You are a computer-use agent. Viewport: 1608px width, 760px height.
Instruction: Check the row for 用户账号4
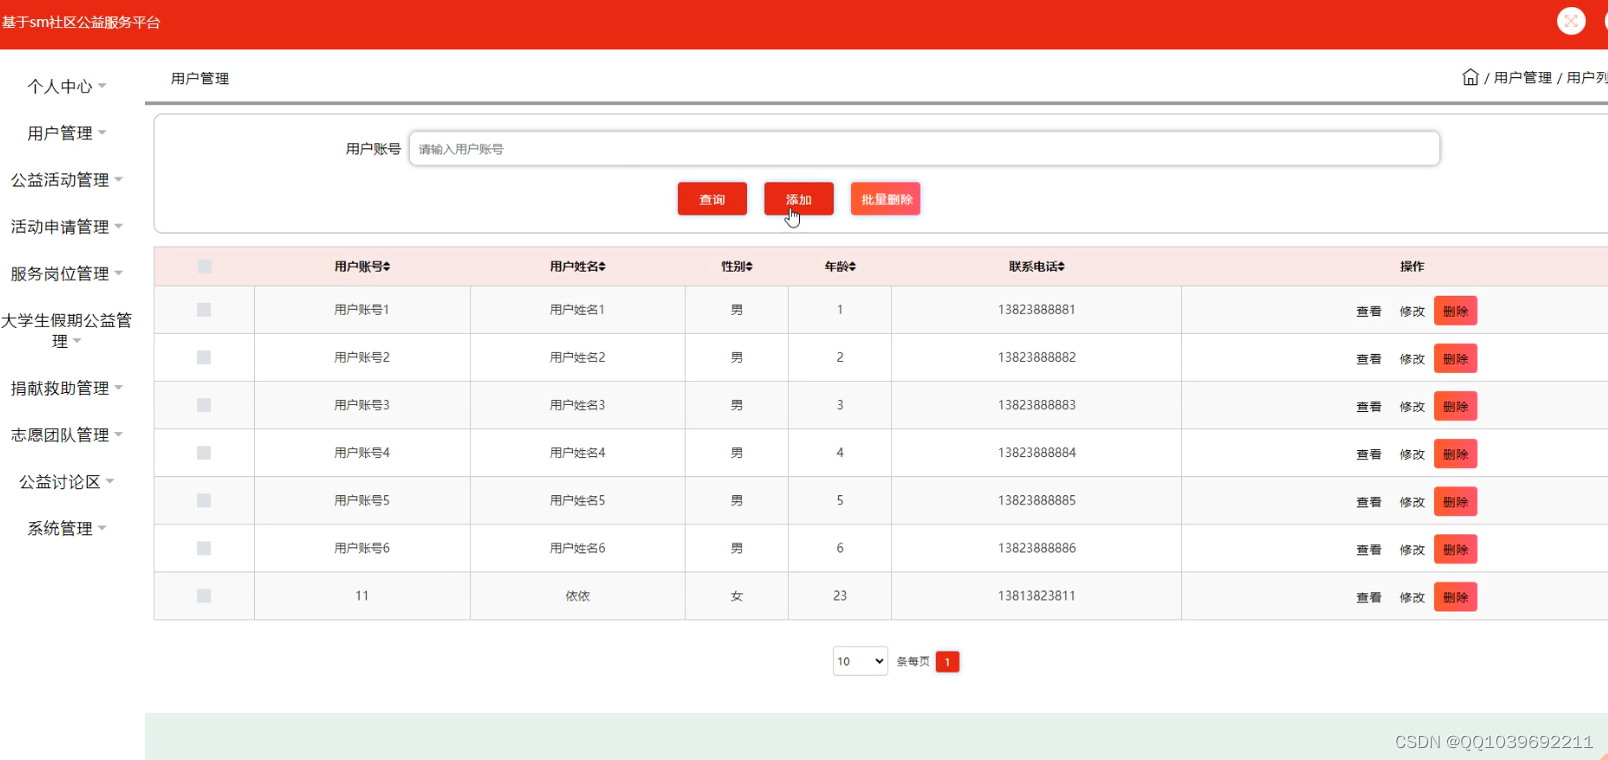204,453
